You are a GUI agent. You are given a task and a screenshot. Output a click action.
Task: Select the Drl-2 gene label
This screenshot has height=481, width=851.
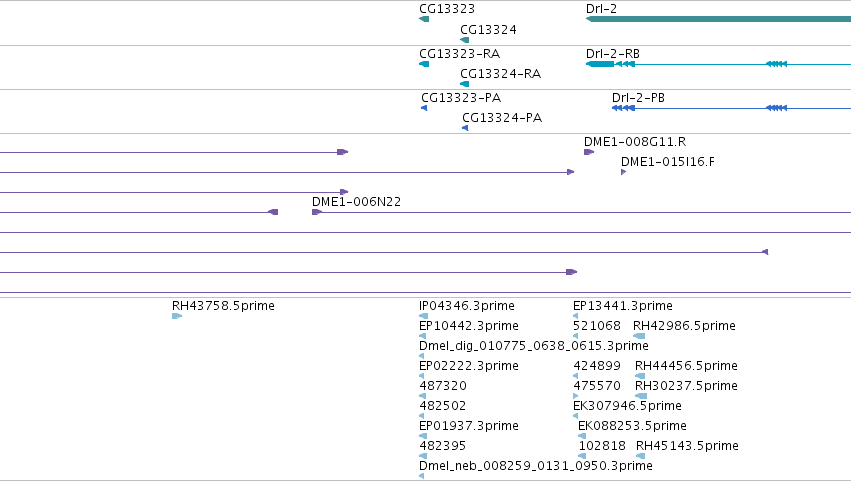601,9
